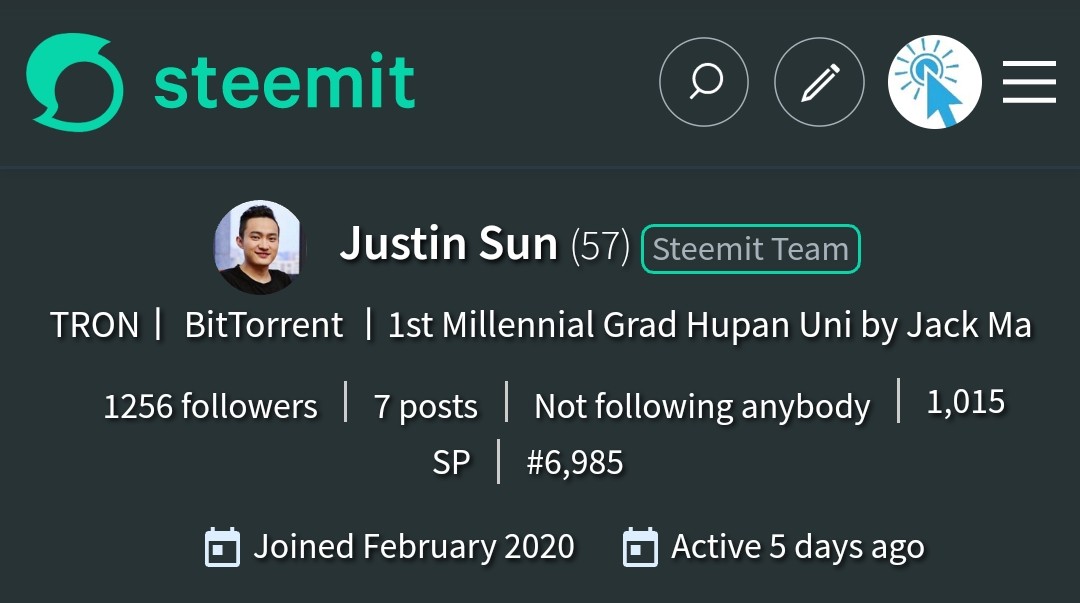Click Active 5 days ago text

coord(797,547)
